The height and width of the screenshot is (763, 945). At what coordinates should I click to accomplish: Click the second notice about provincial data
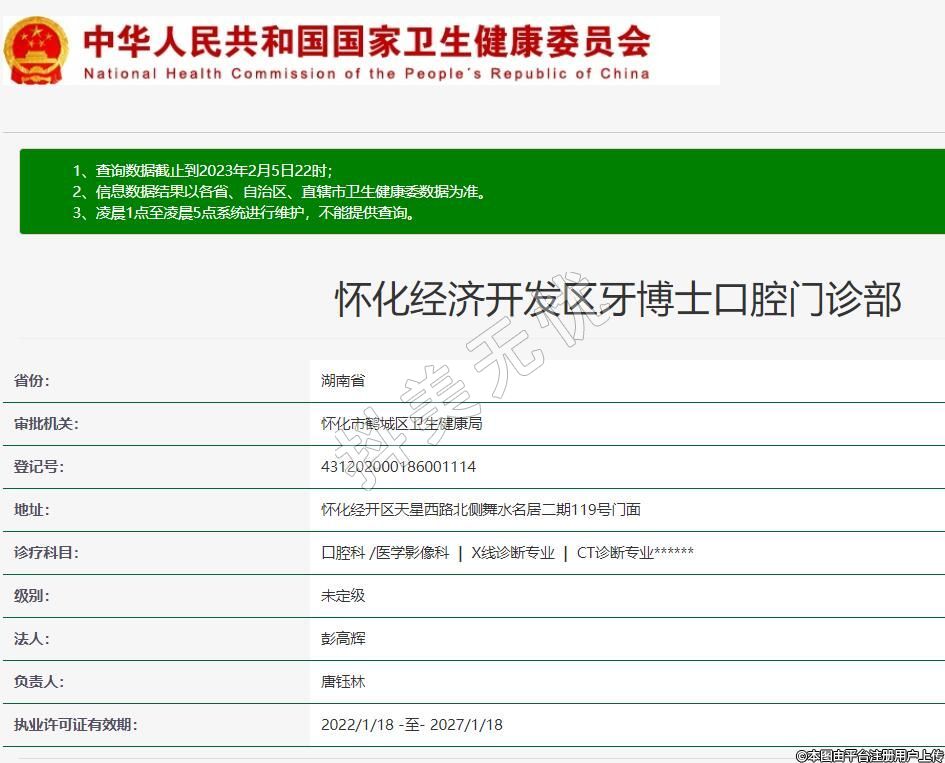[280, 192]
